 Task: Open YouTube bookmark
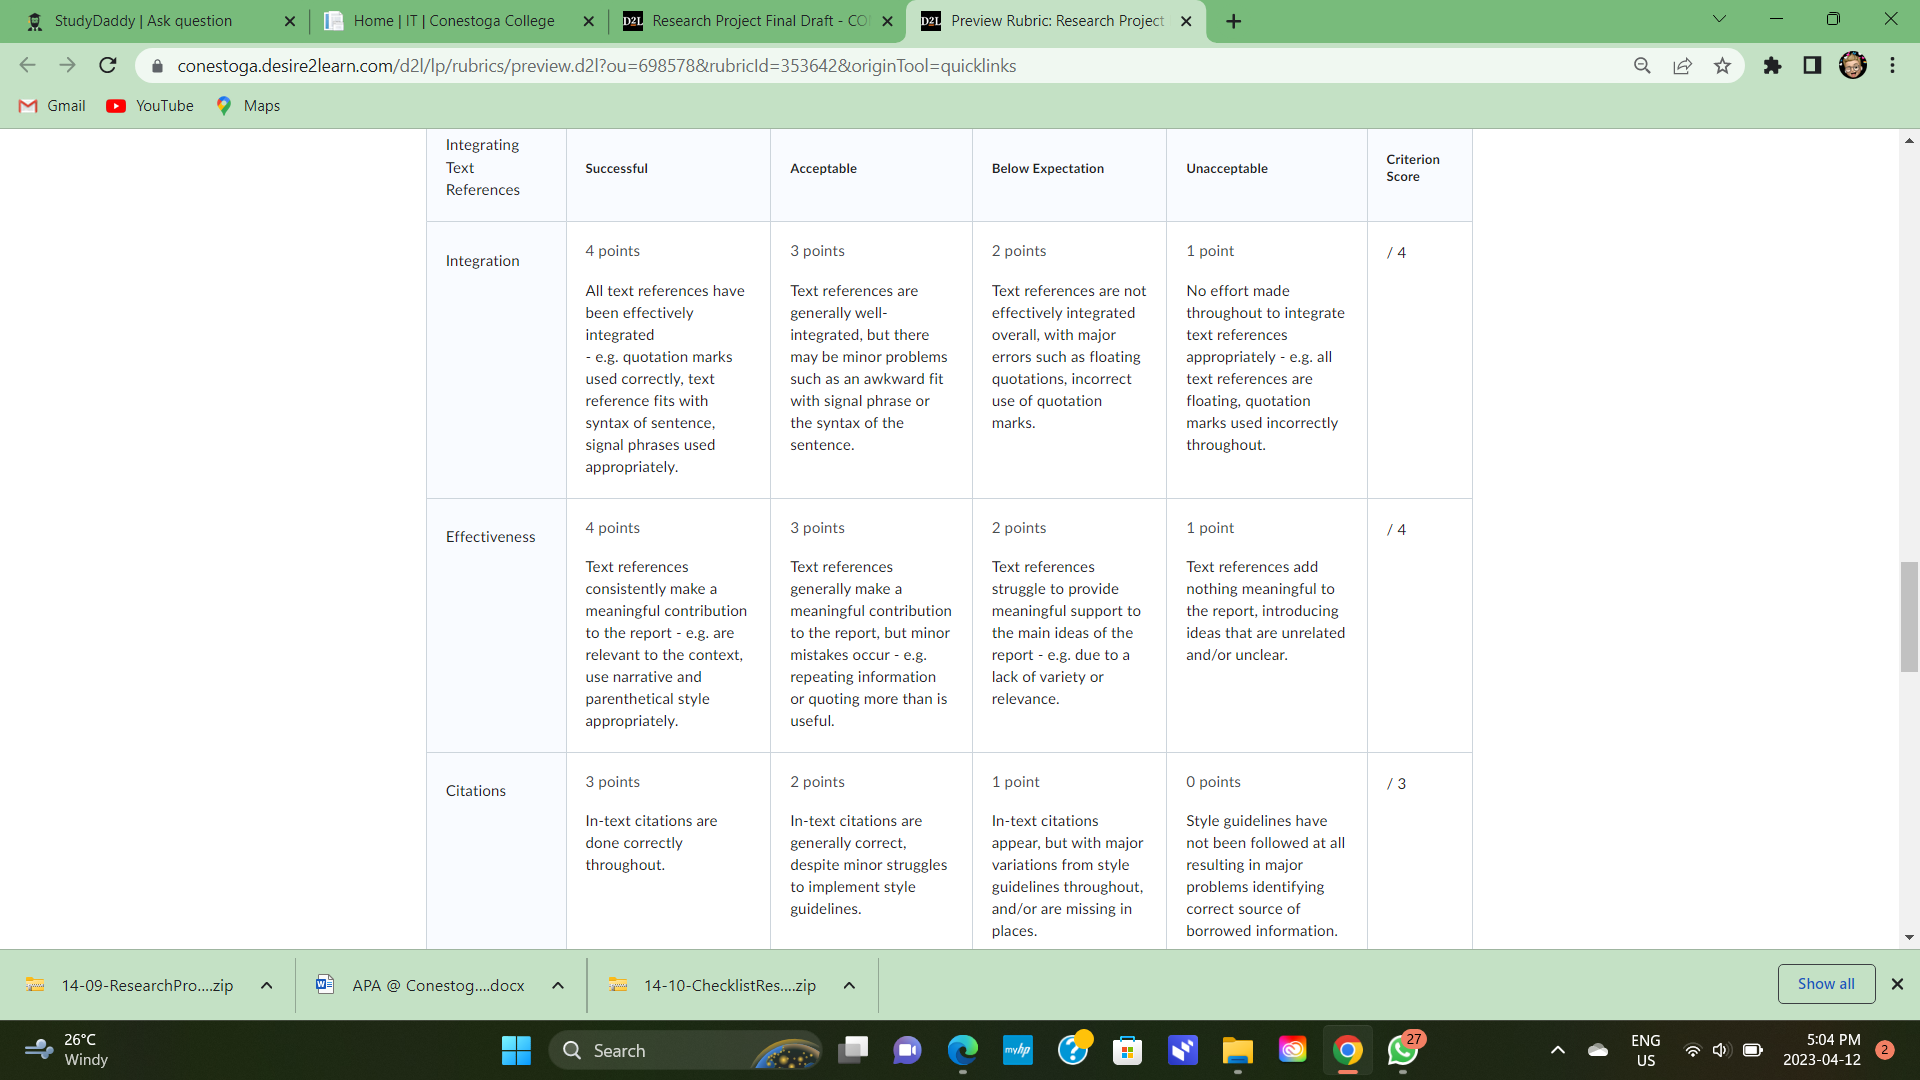[150, 106]
